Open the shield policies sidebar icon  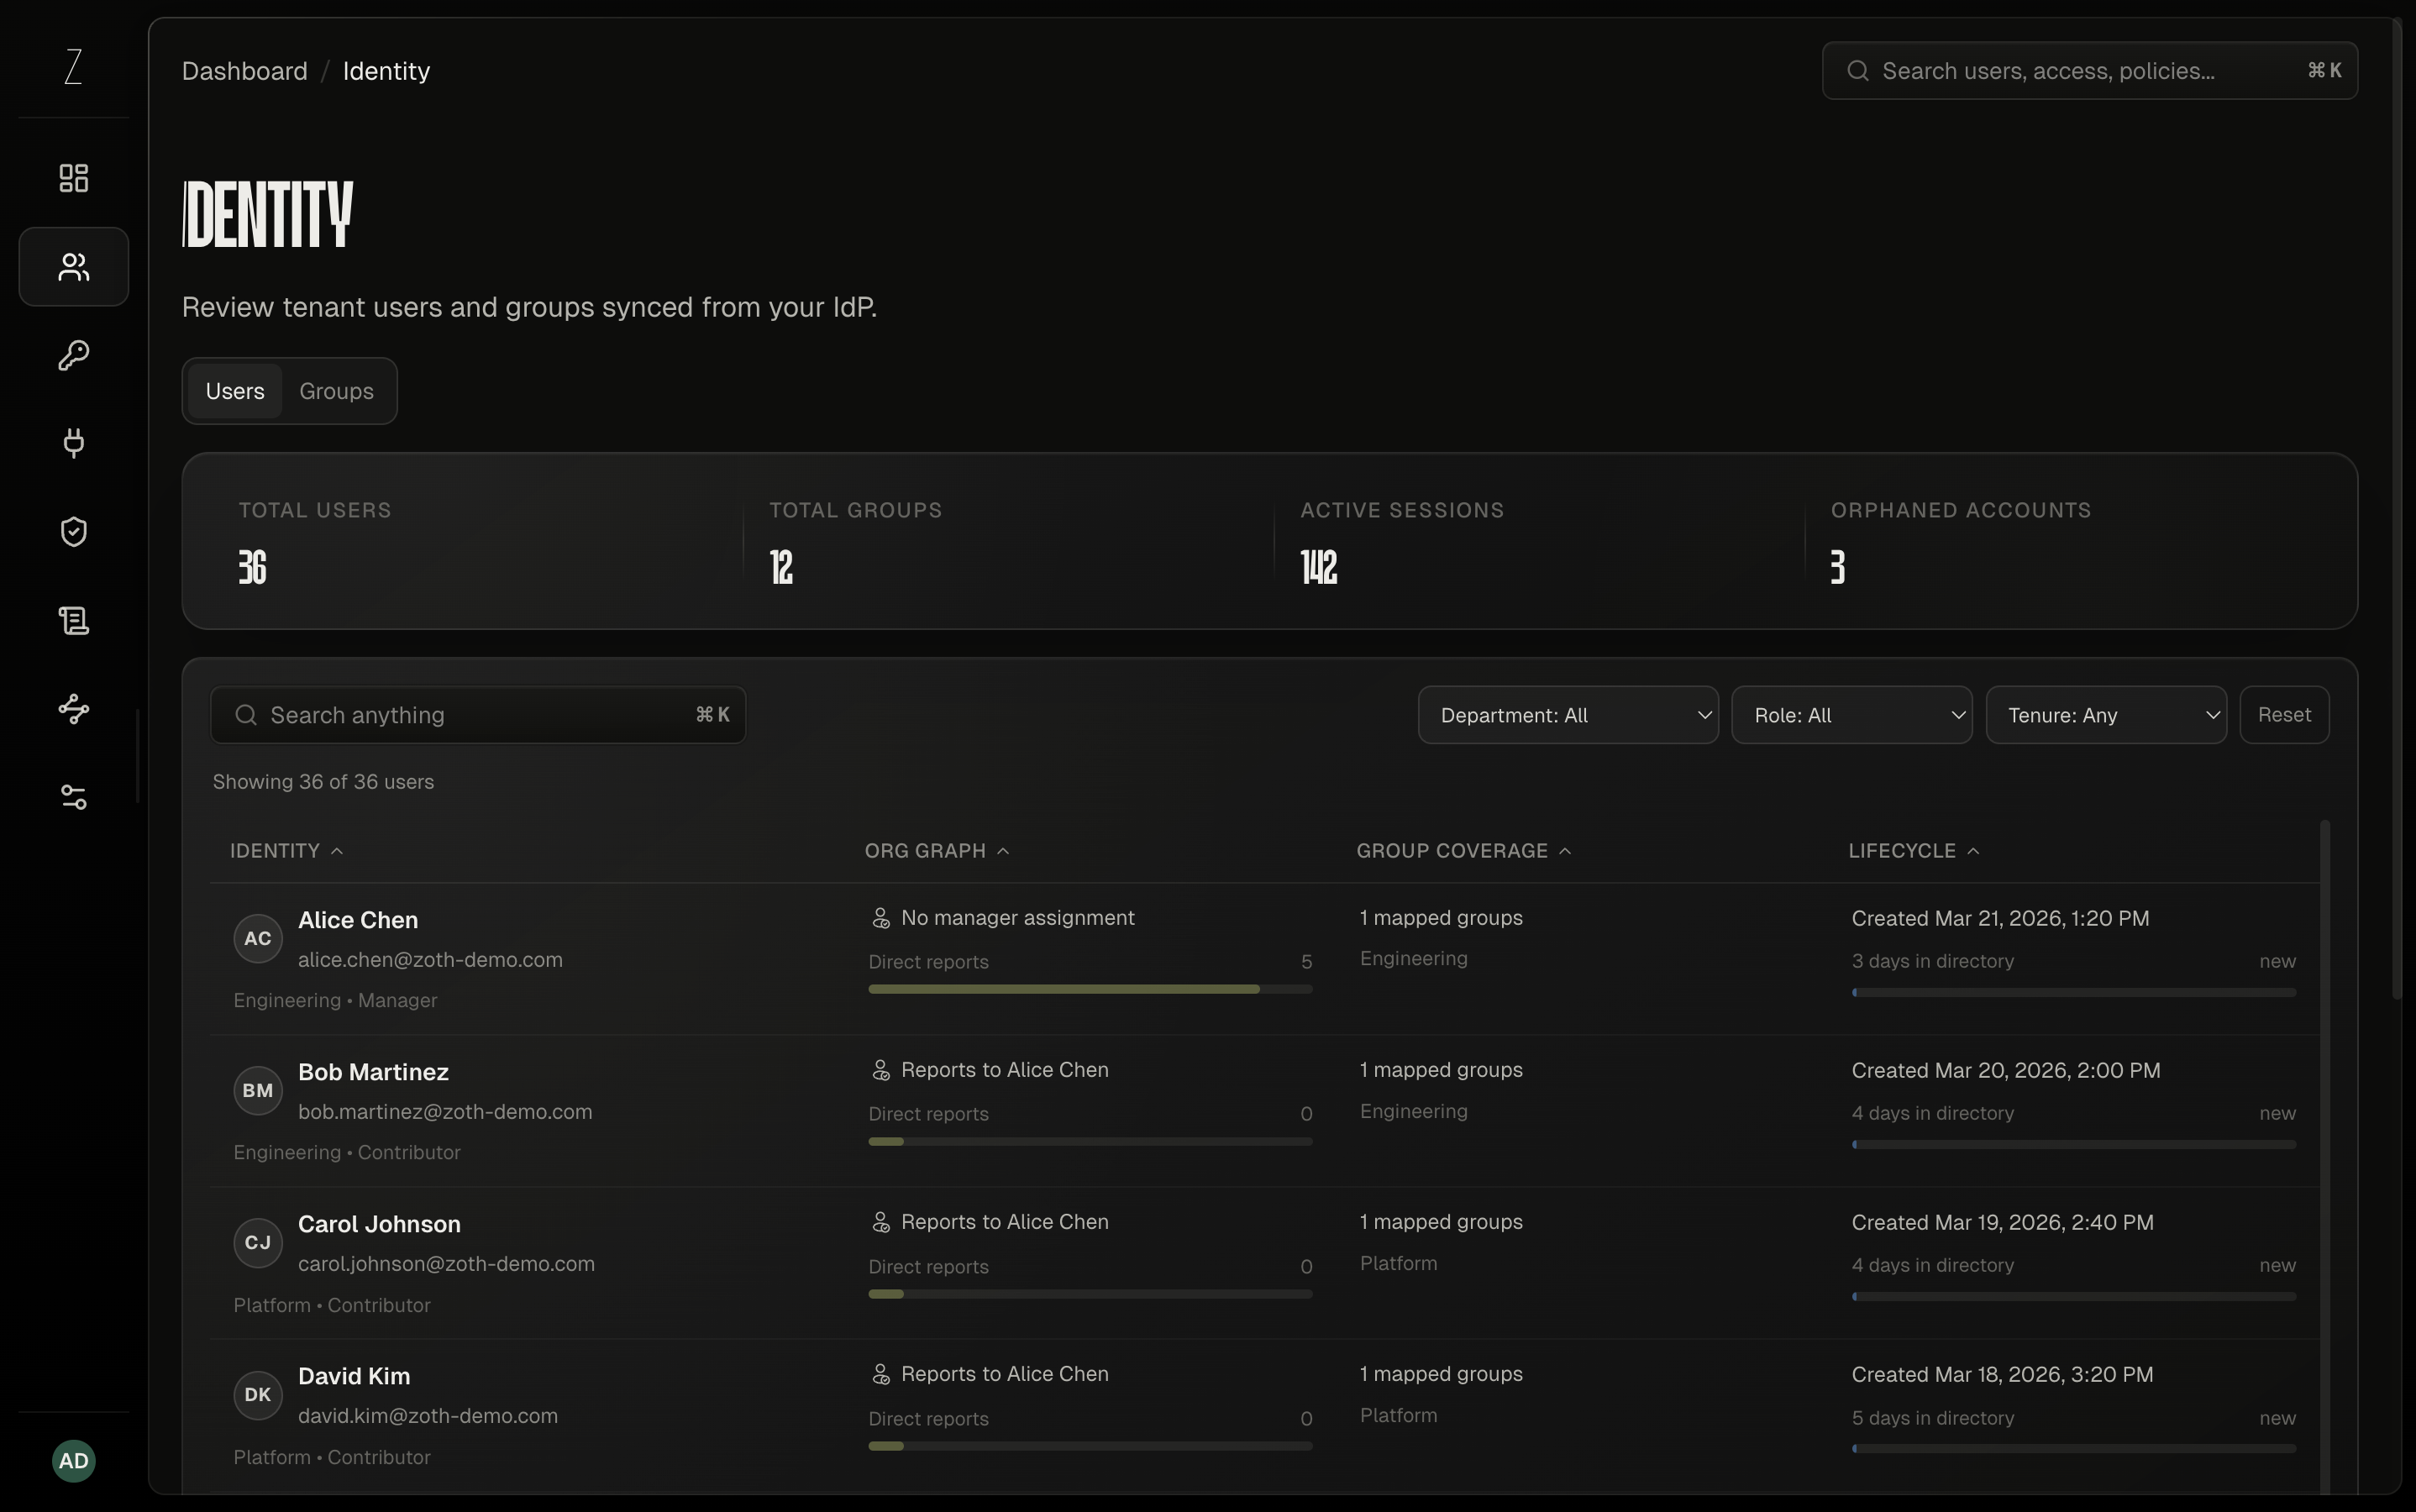click(x=73, y=531)
